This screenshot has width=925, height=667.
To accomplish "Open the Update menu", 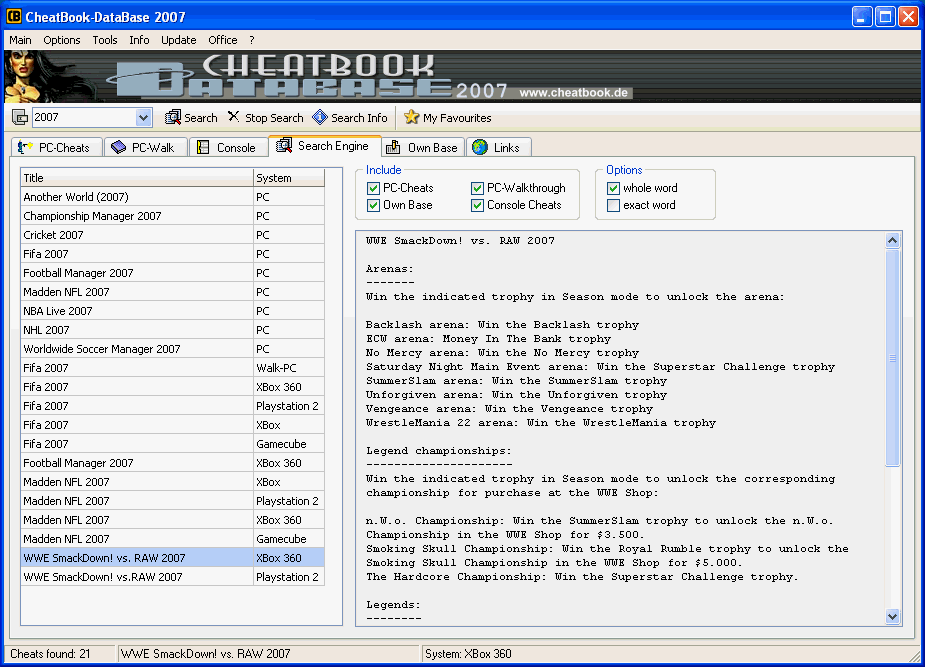I will click(178, 40).
